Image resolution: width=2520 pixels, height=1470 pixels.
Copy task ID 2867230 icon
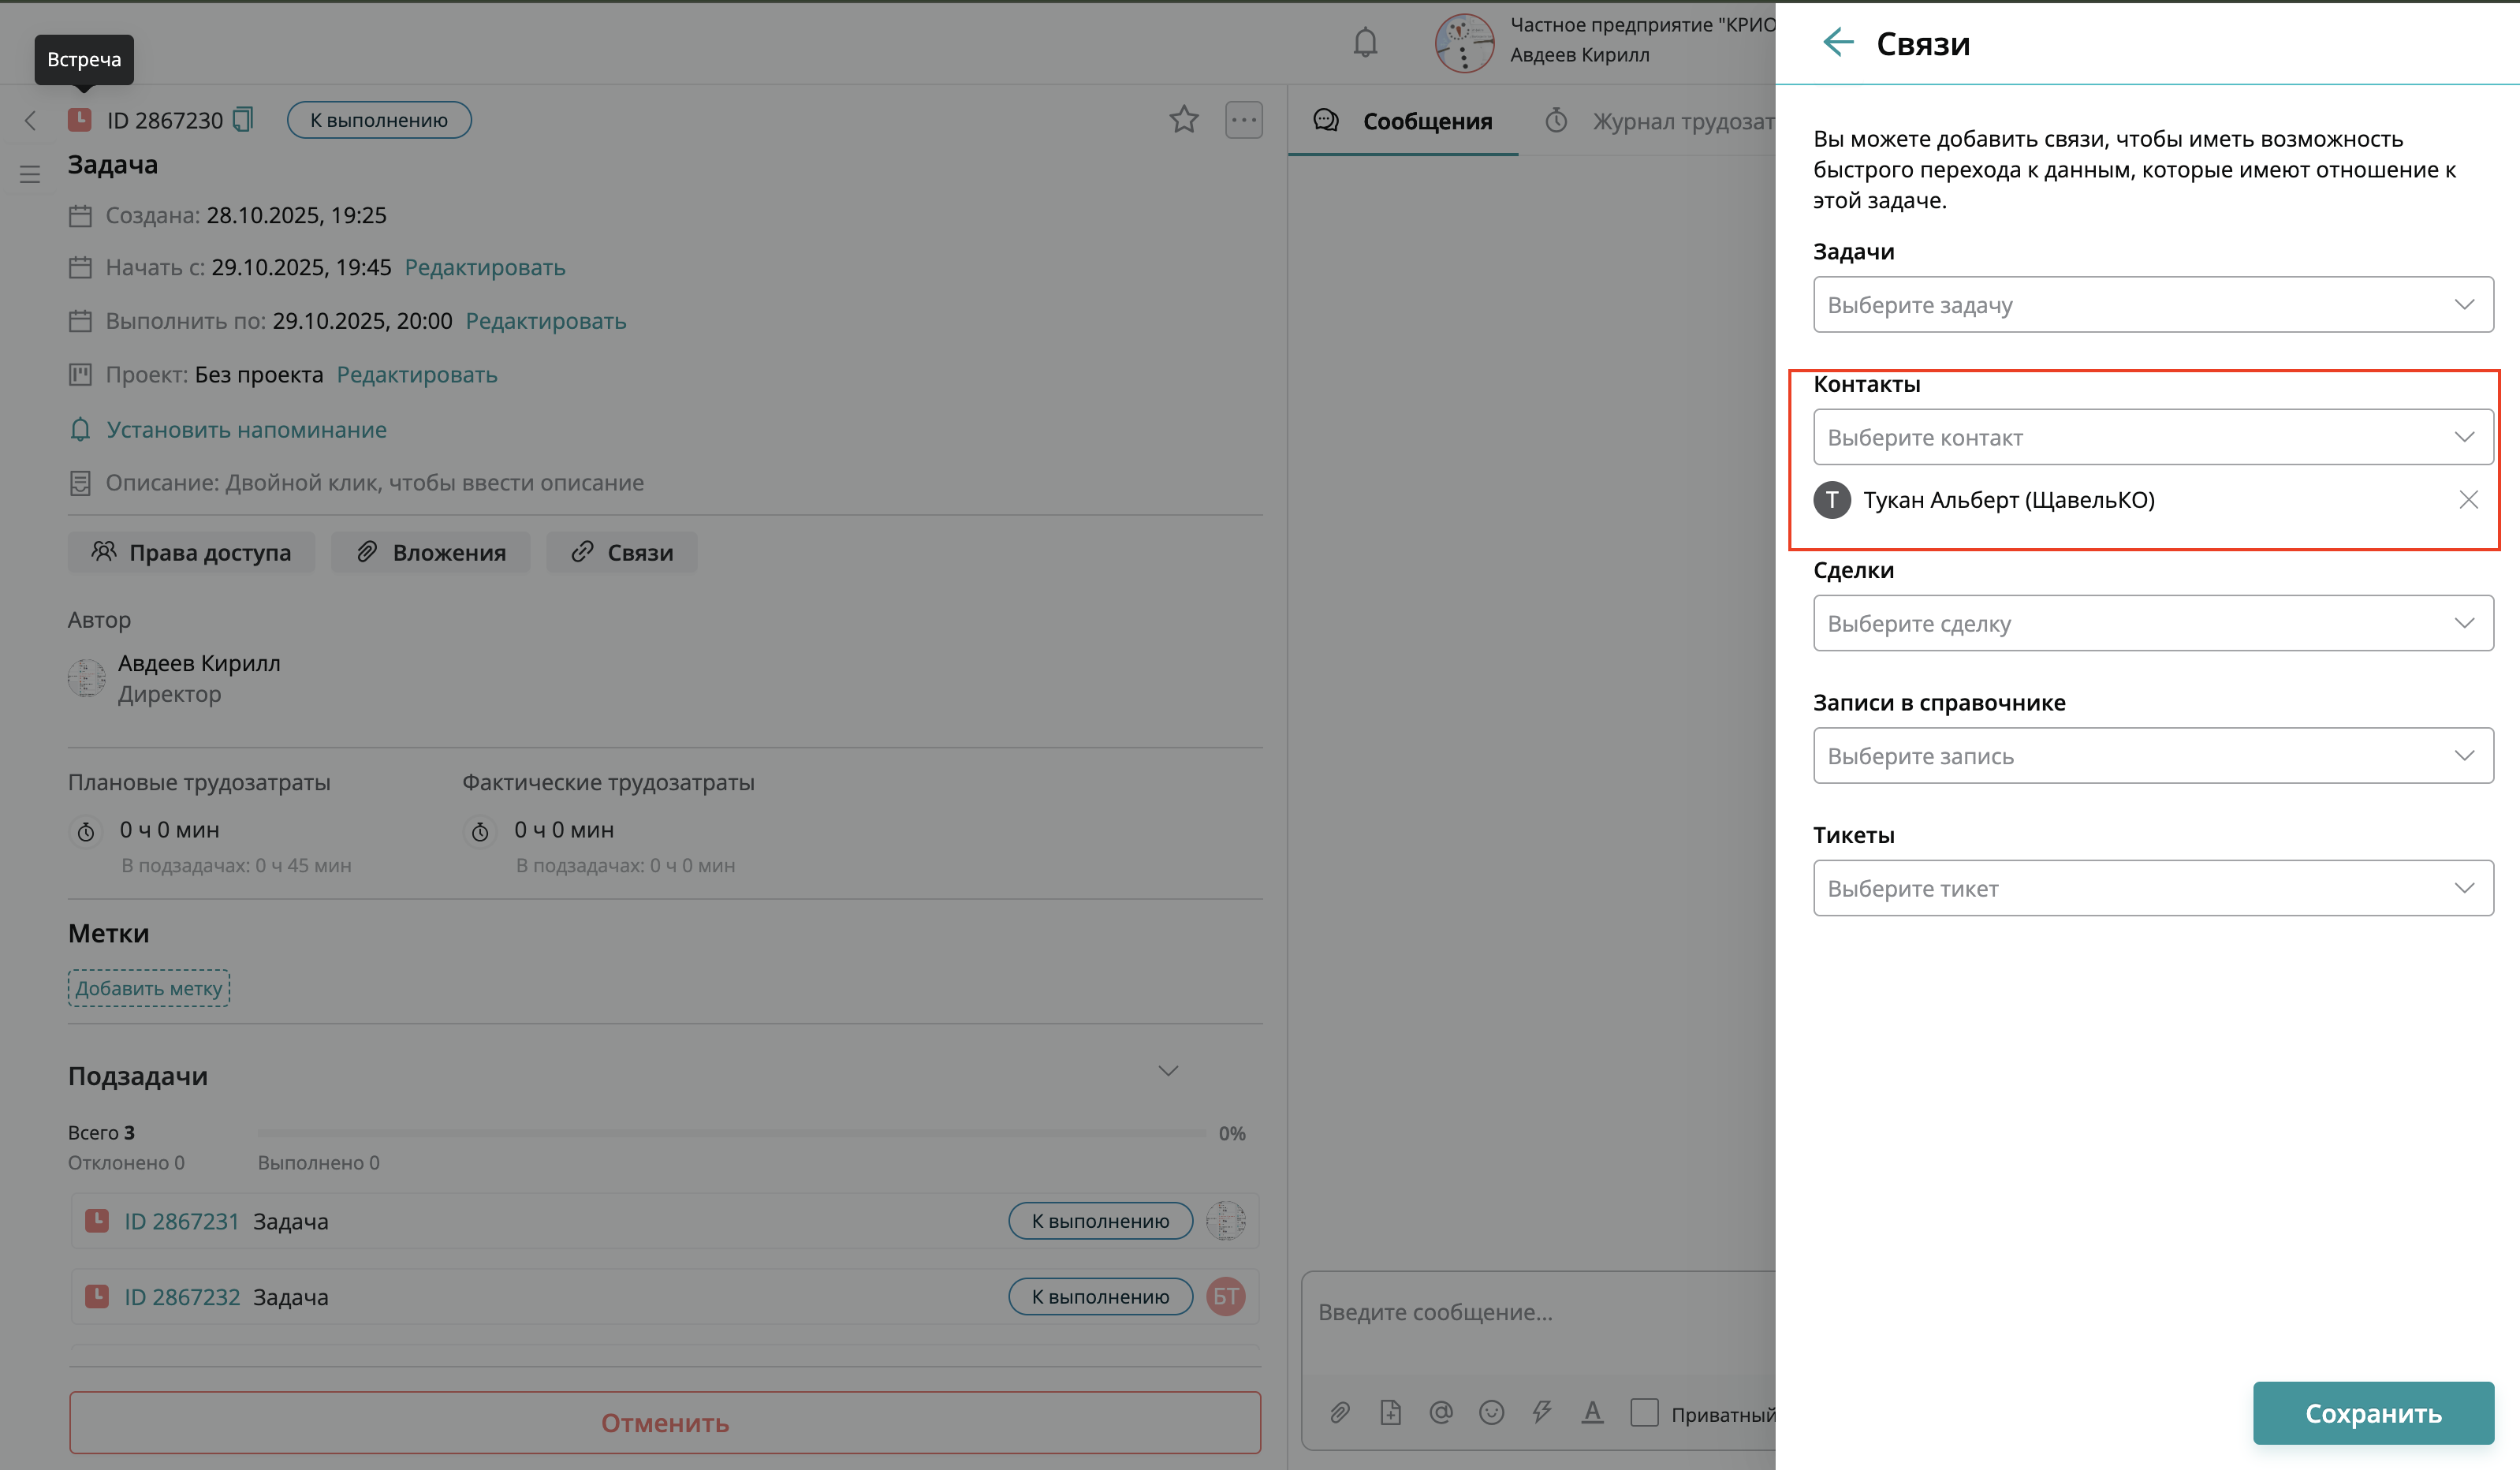pos(243,120)
